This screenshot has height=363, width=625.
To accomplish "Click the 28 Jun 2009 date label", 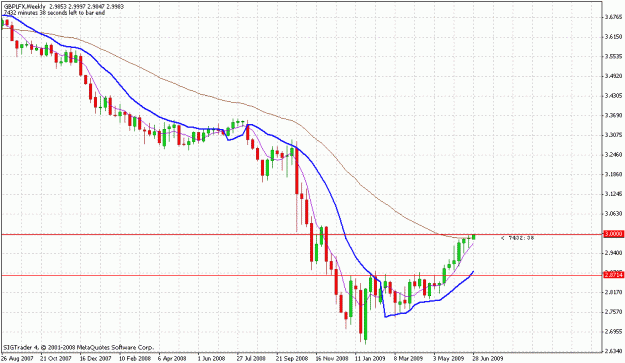I will click(x=487, y=359).
